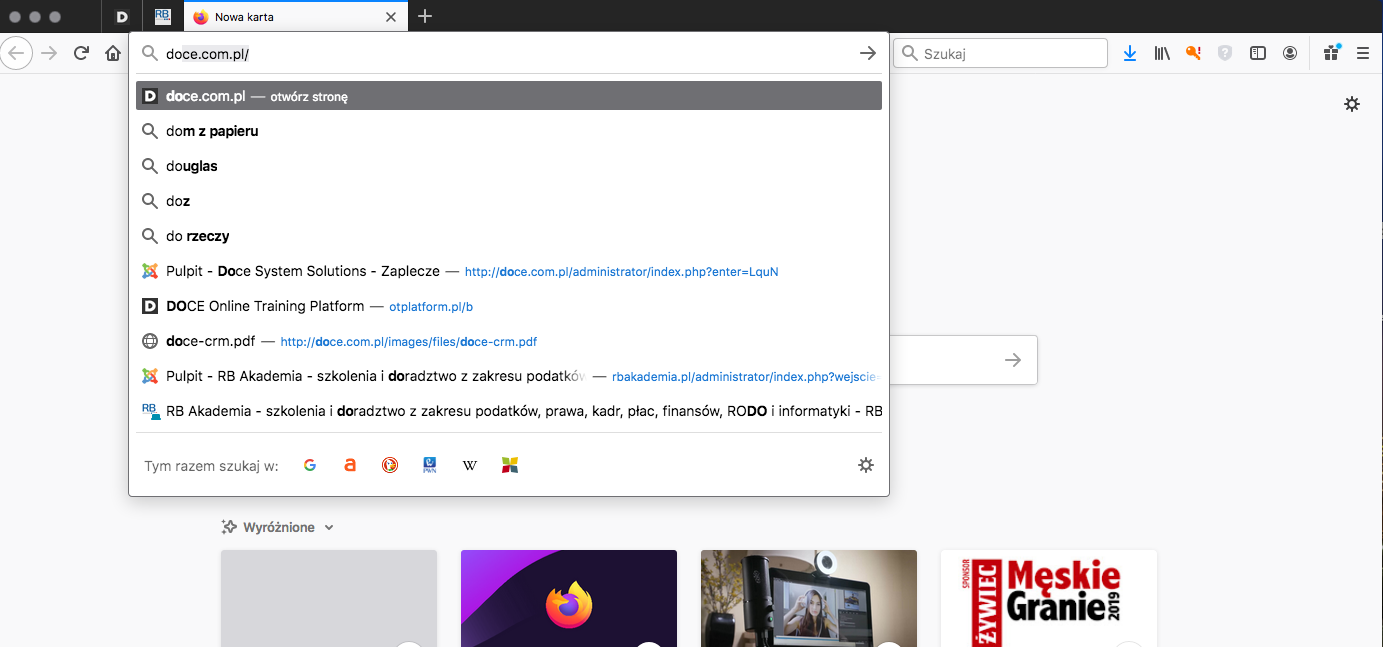Click the gift box What's New icon

click(x=1331, y=53)
